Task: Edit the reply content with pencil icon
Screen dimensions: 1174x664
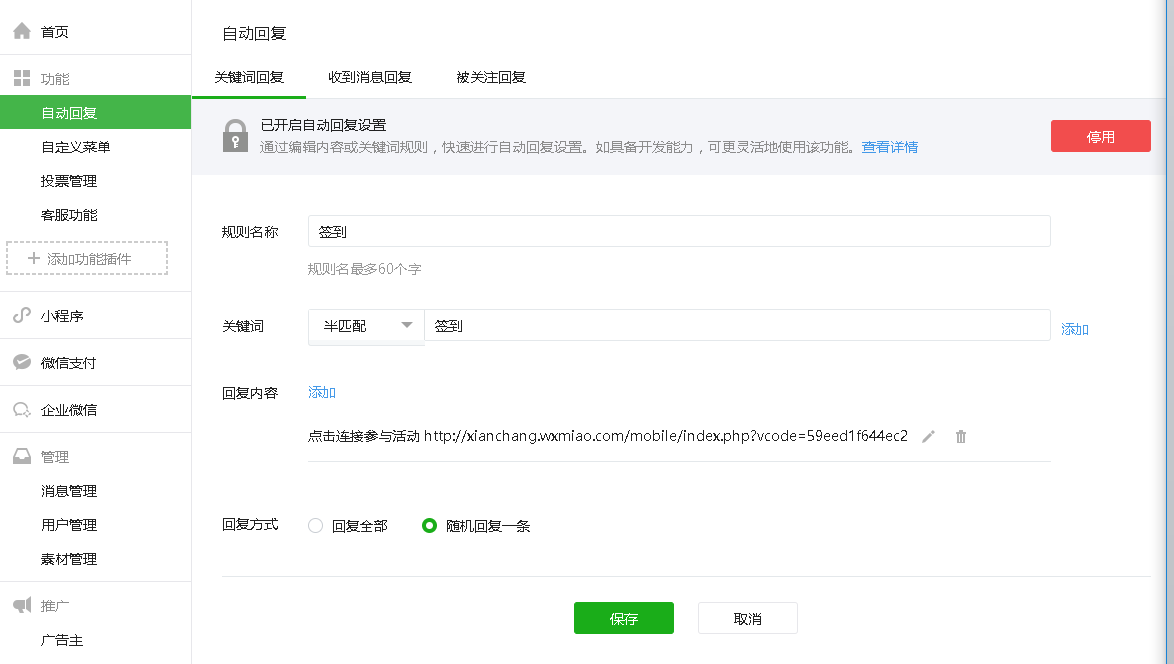Action: pyautogui.click(x=928, y=436)
